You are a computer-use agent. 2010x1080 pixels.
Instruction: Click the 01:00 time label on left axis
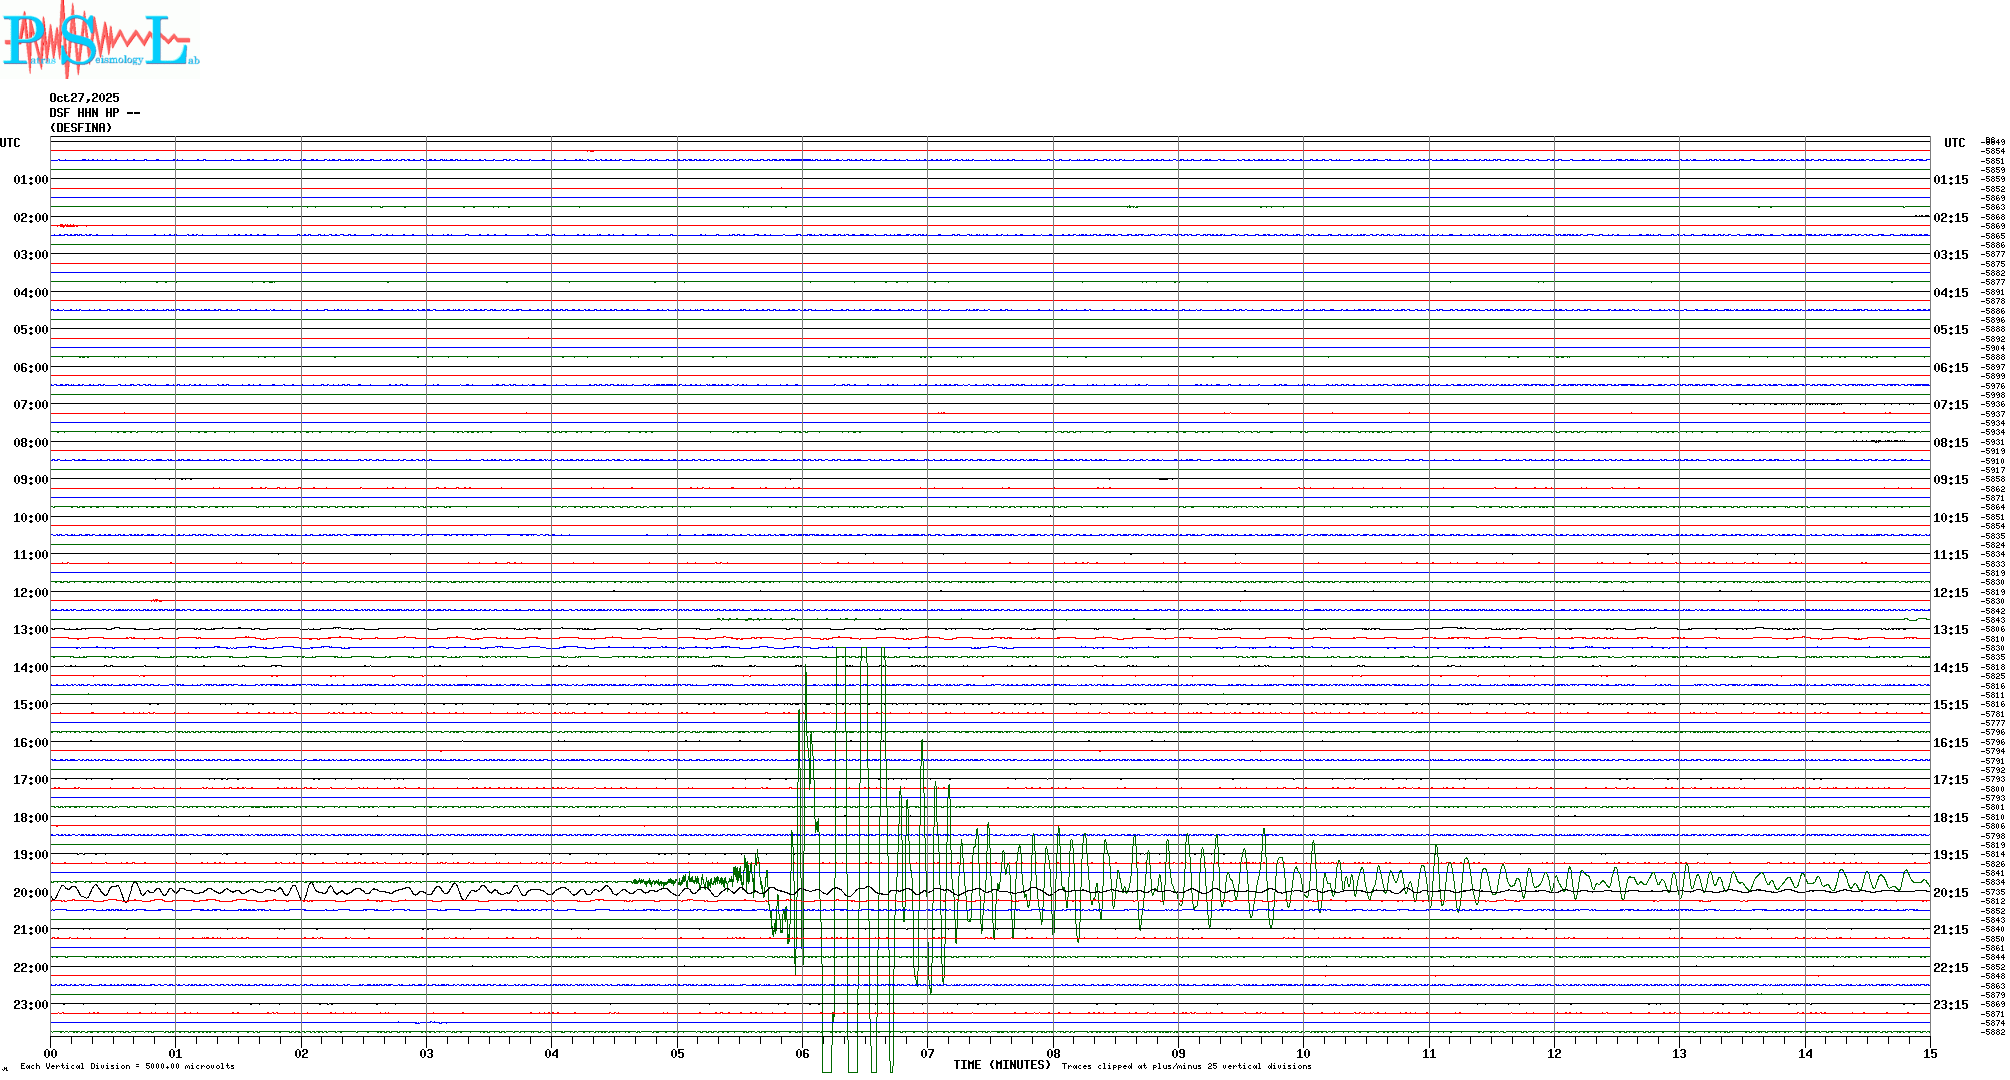30,180
